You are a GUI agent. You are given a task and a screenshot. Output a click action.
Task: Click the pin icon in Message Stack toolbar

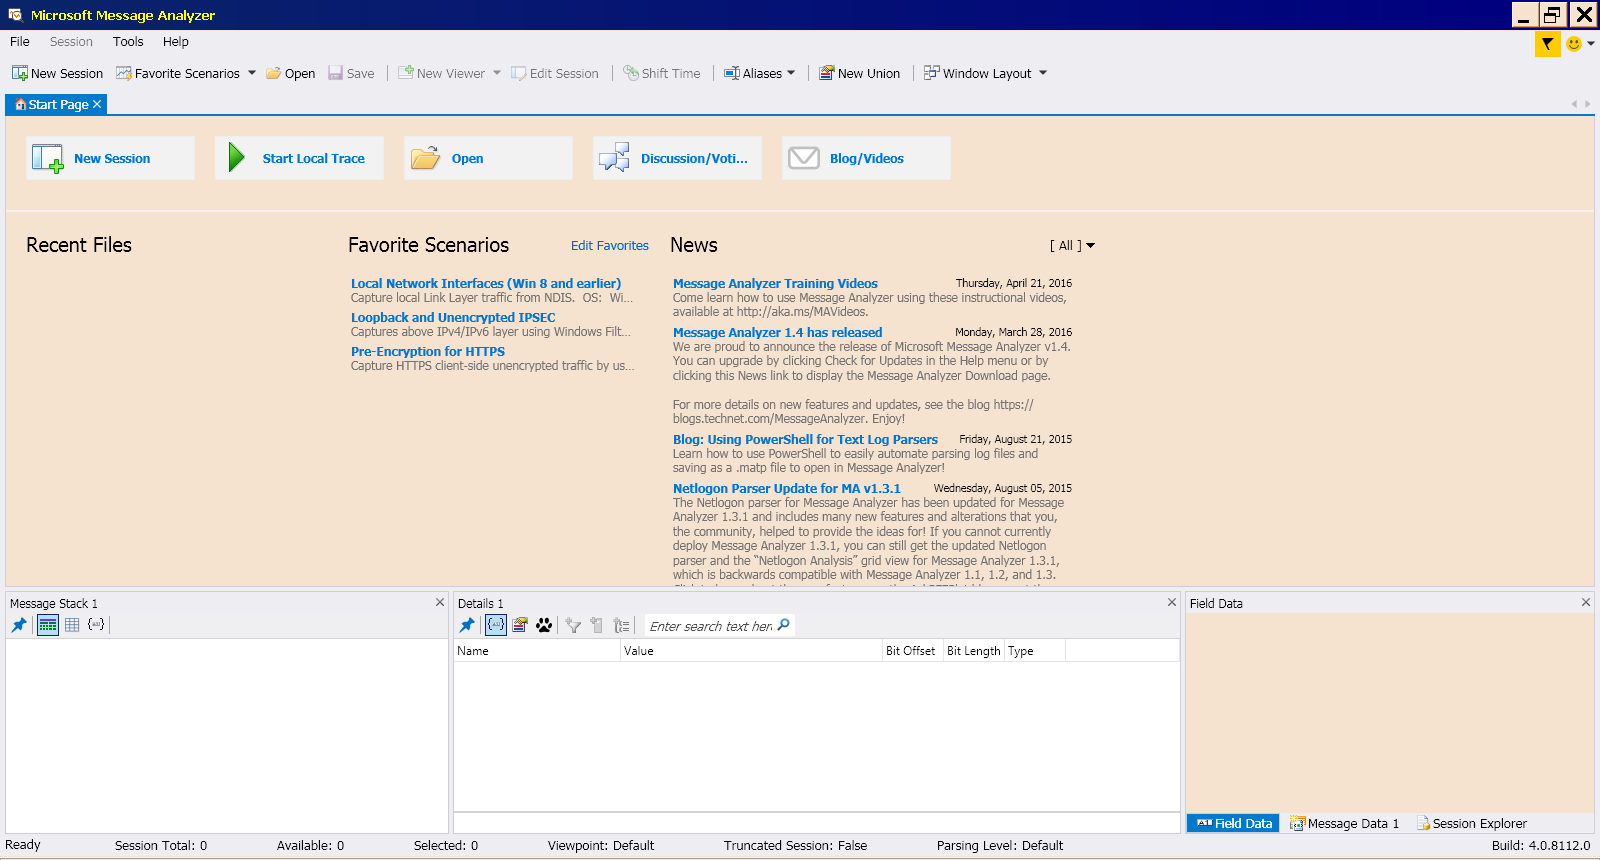point(19,625)
